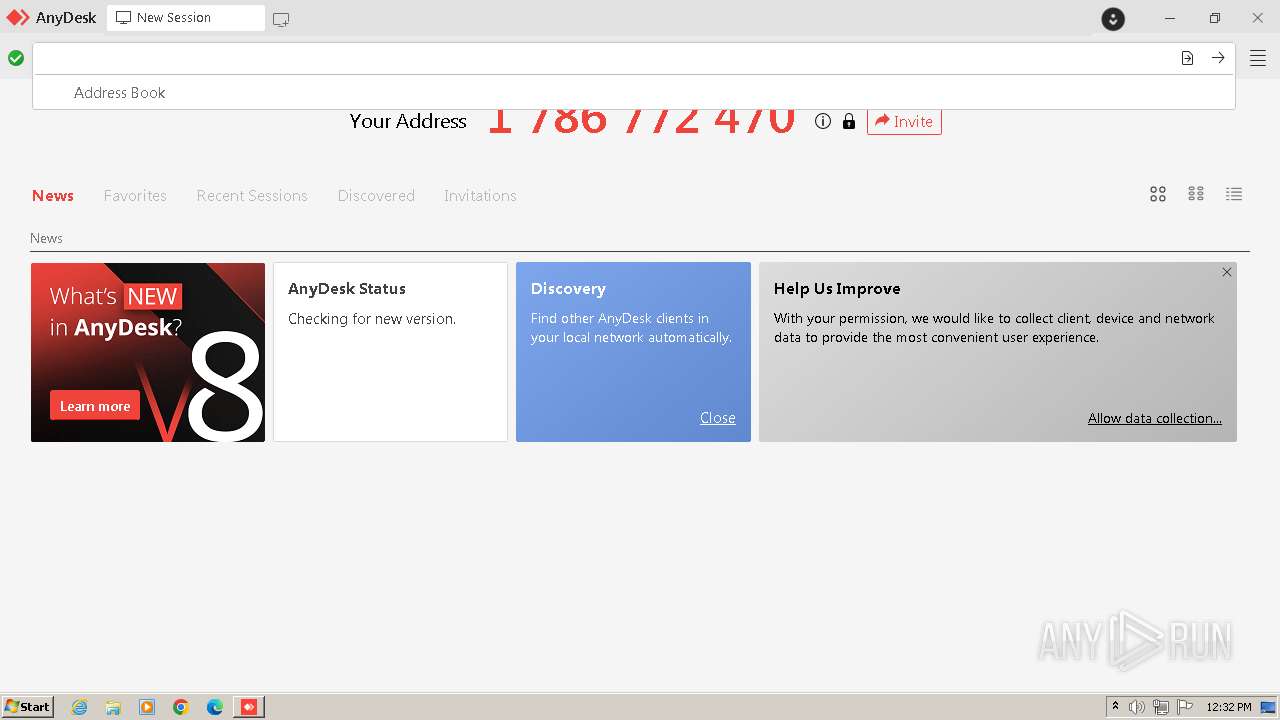Open the file transfer icon in address bar
The image size is (1280, 720).
pos(1187,58)
